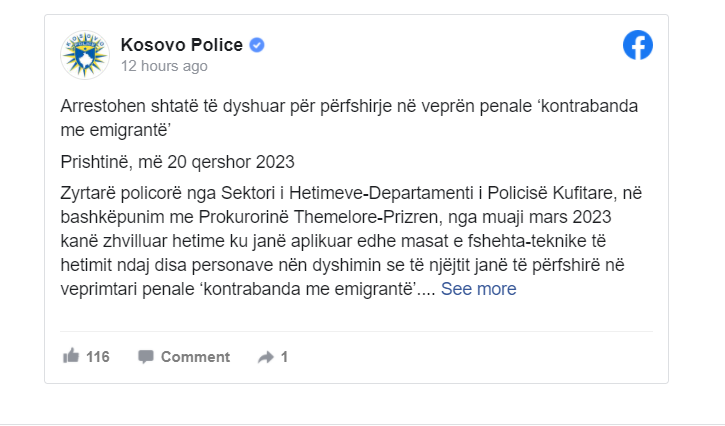This screenshot has height=426, width=725.
Task: Select the Comment label
Action: tap(195, 357)
